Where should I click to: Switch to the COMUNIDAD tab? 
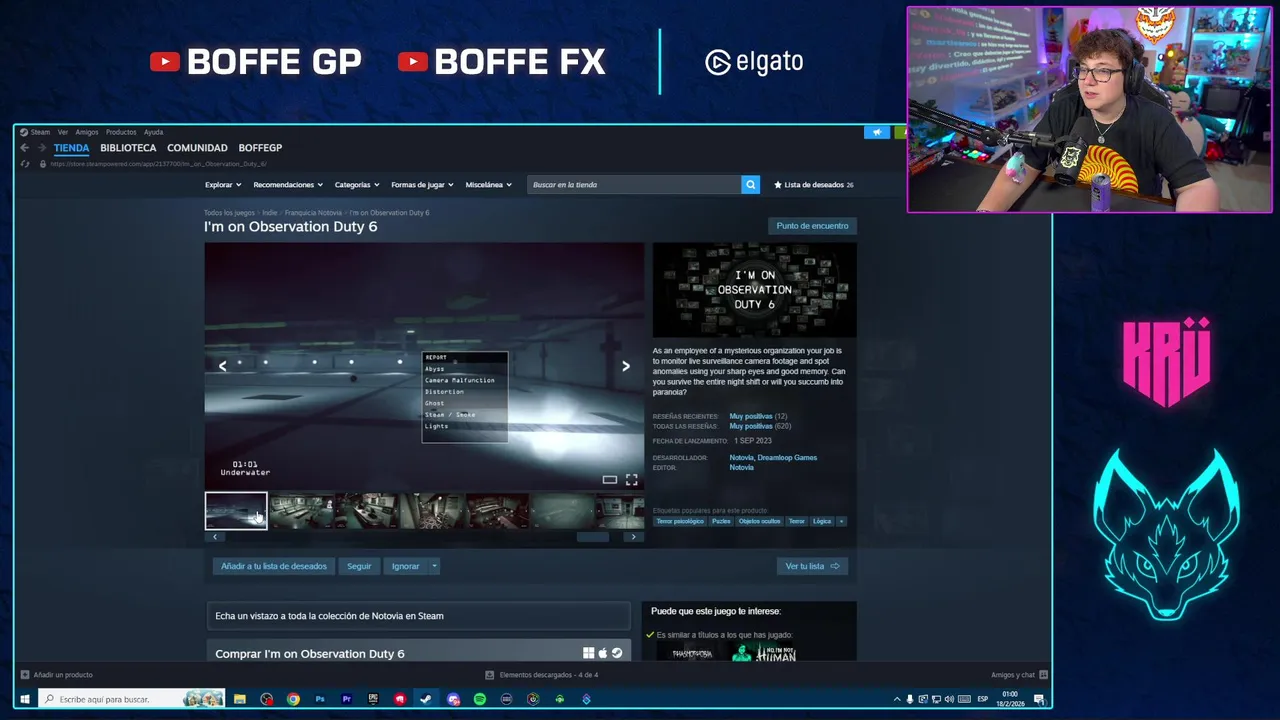(x=197, y=148)
